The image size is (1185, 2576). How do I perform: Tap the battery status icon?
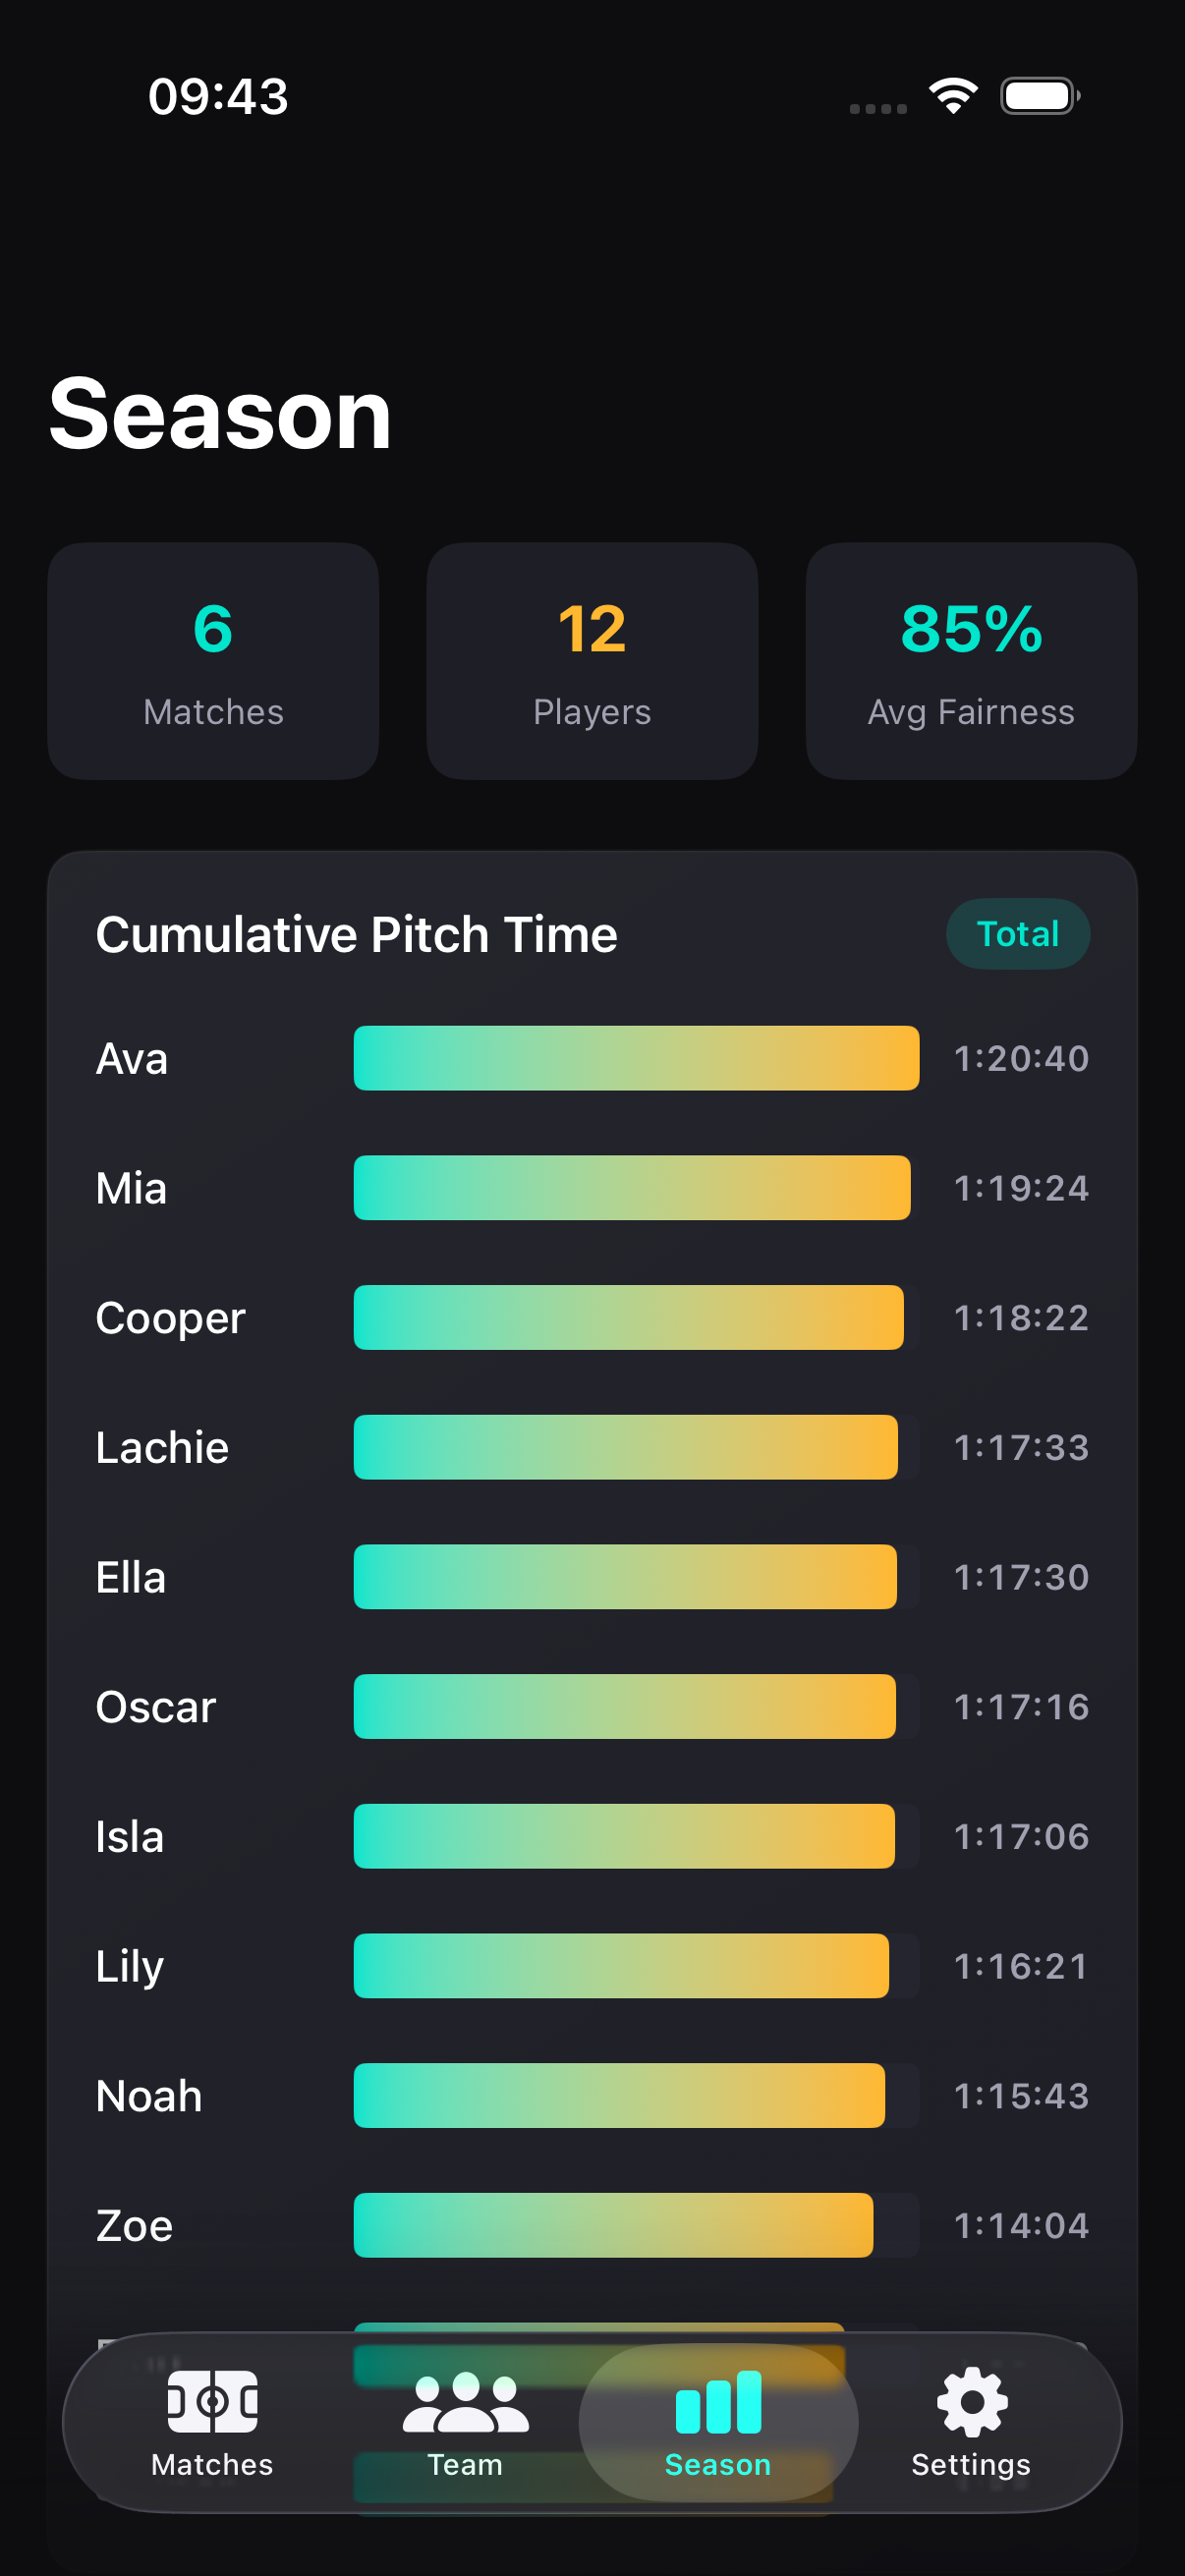click(x=1040, y=97)
